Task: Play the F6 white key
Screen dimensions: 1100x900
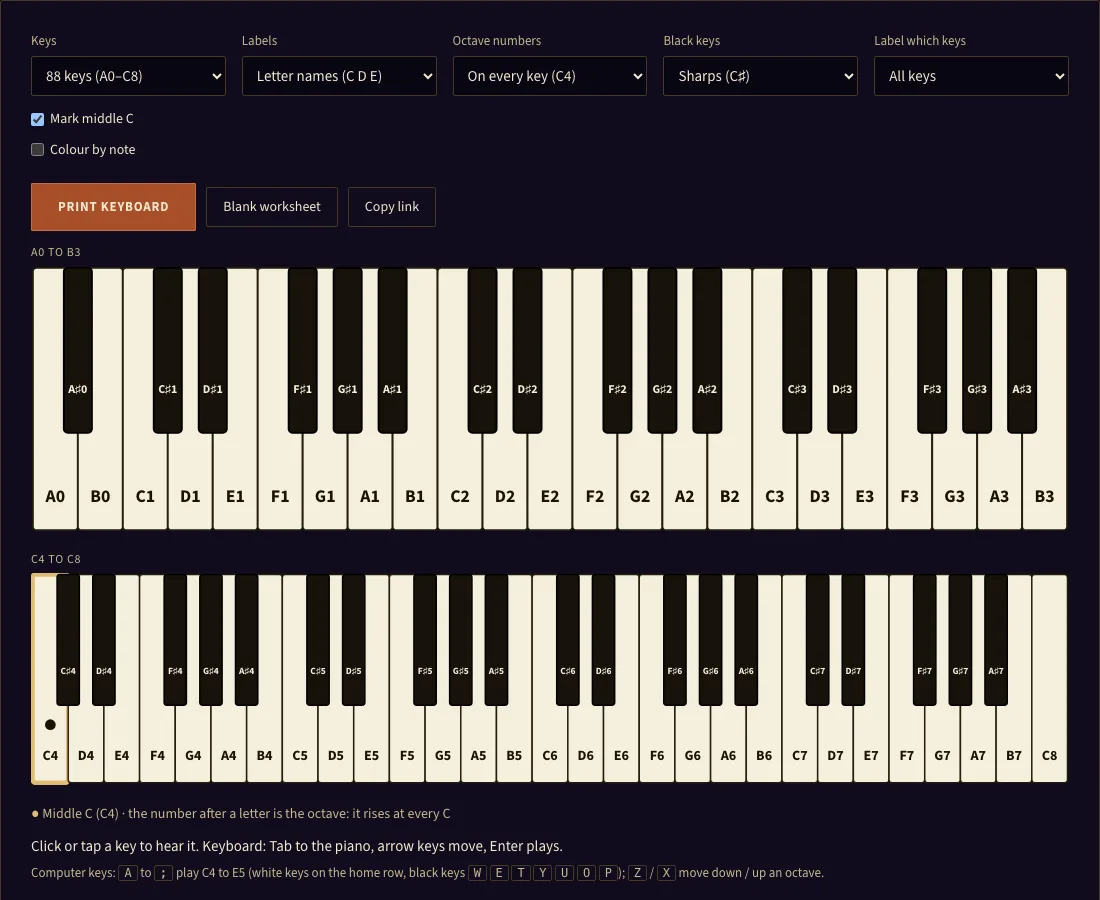Action: point(657,744)
